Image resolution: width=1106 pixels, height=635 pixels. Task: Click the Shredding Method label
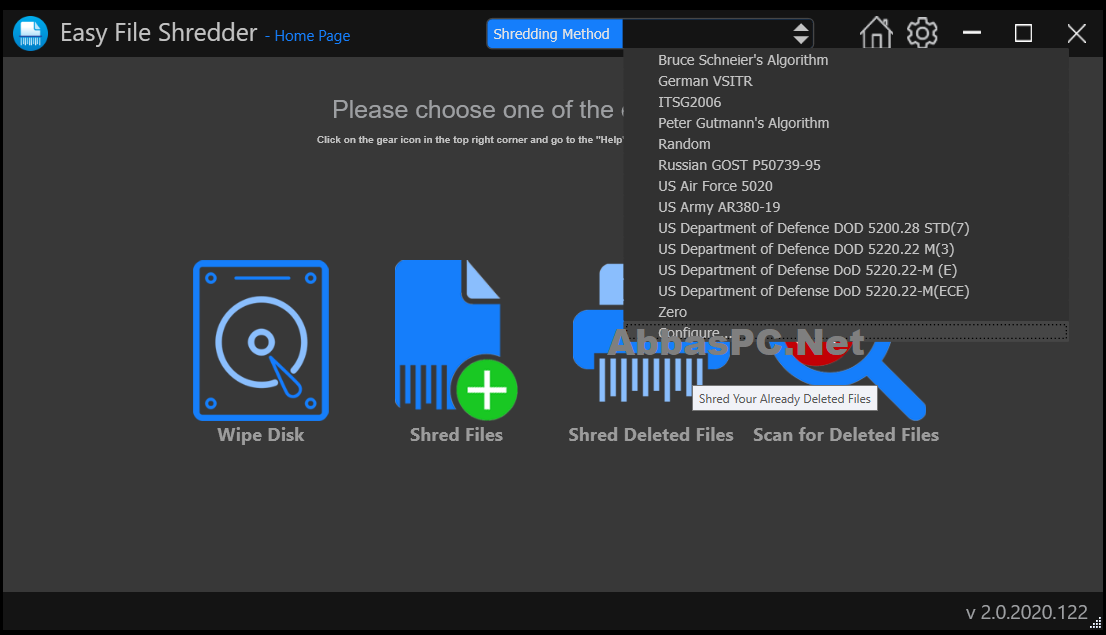[x=554, y=34]
